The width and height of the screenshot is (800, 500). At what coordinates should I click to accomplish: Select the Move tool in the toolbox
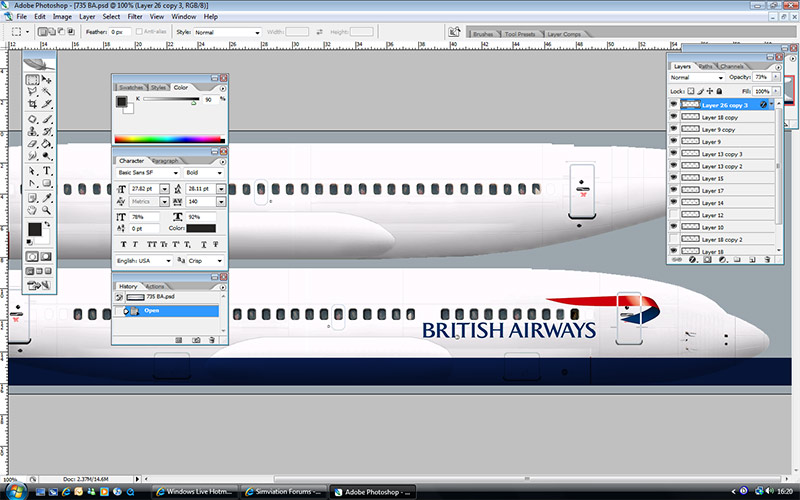tap(46, 79)
